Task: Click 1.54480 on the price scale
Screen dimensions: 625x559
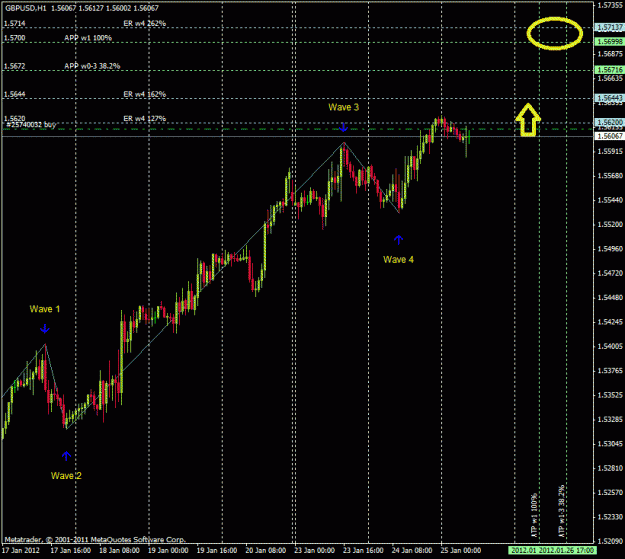Action: pyautogui.click(x=610, y=297)
